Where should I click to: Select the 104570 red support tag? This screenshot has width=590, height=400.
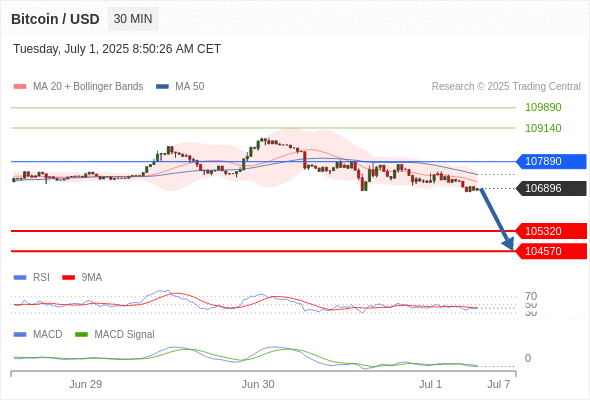(x=551, y=251)
